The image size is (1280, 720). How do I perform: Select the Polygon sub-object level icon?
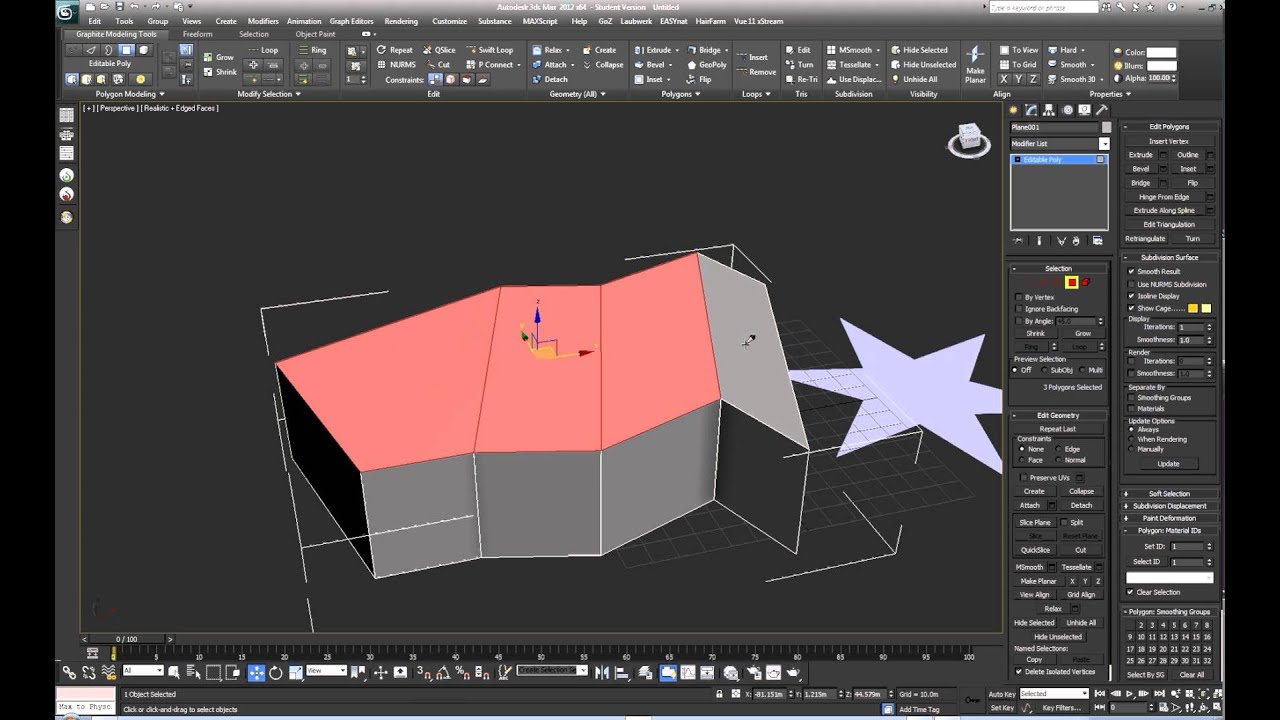pos(1071,283)
